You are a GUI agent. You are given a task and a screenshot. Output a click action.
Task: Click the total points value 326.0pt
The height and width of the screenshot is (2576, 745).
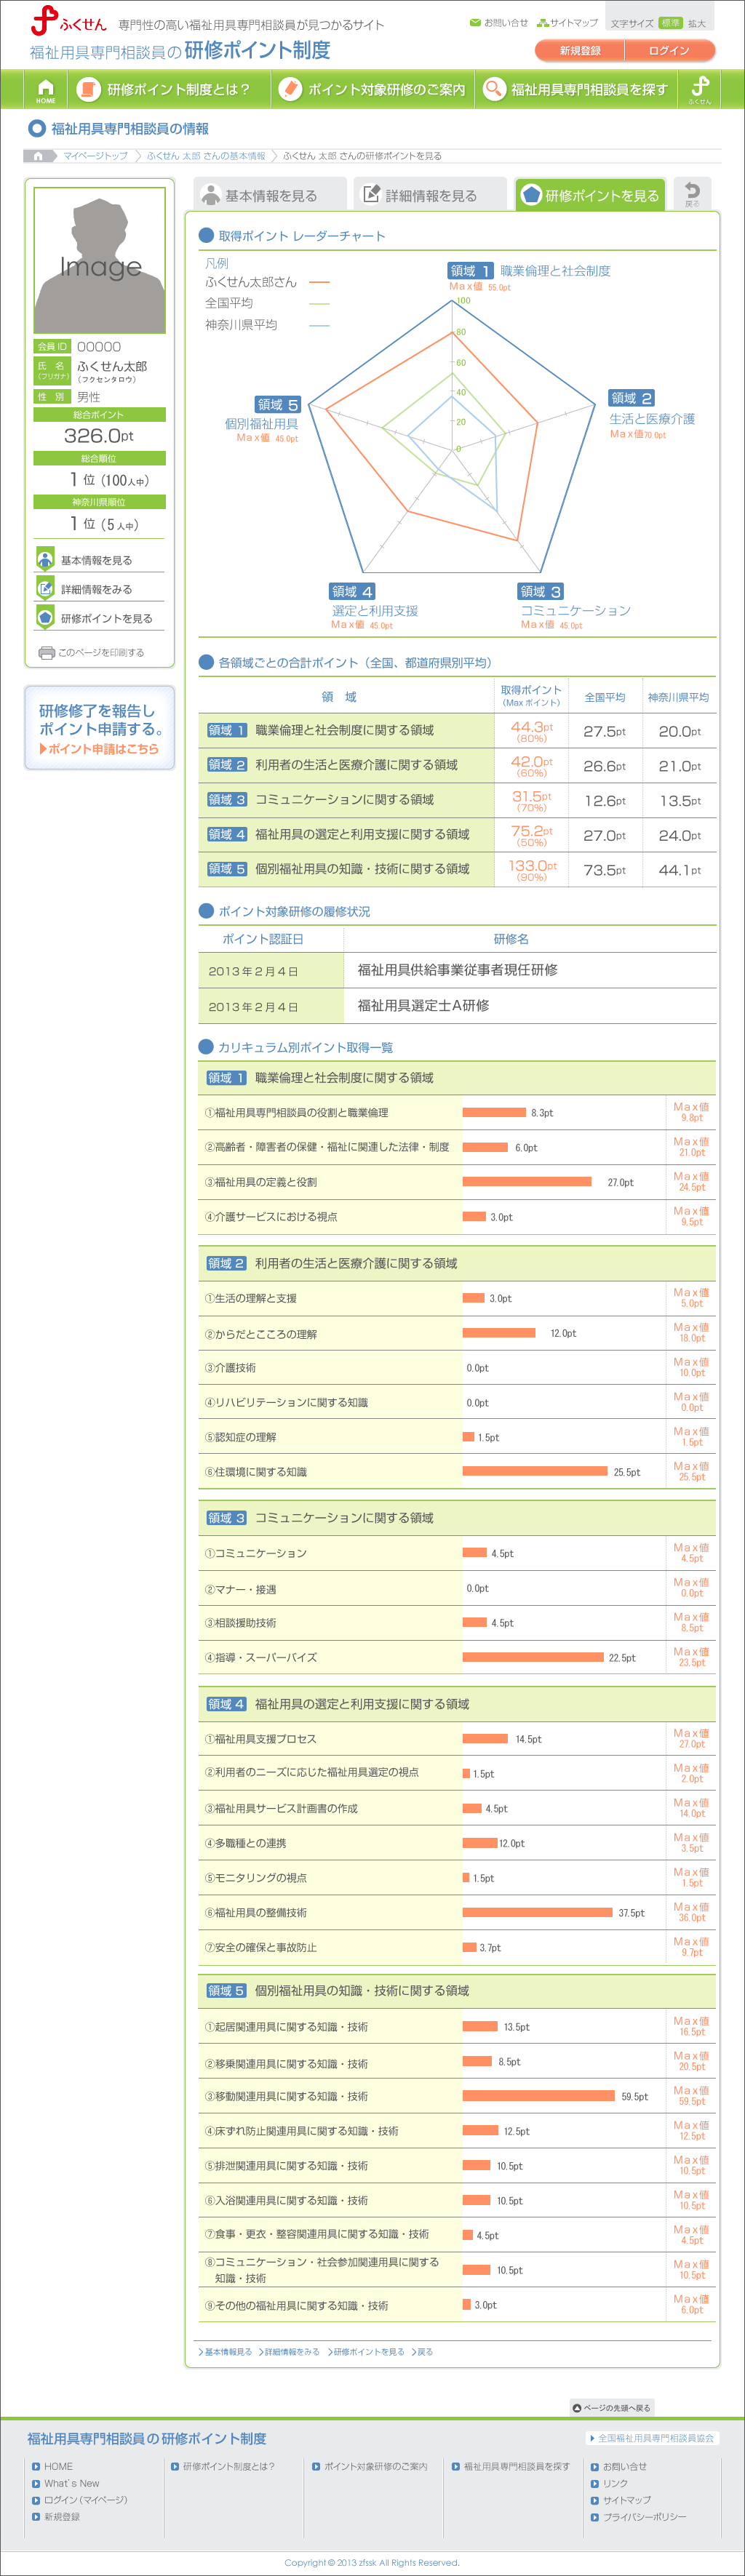98,436
